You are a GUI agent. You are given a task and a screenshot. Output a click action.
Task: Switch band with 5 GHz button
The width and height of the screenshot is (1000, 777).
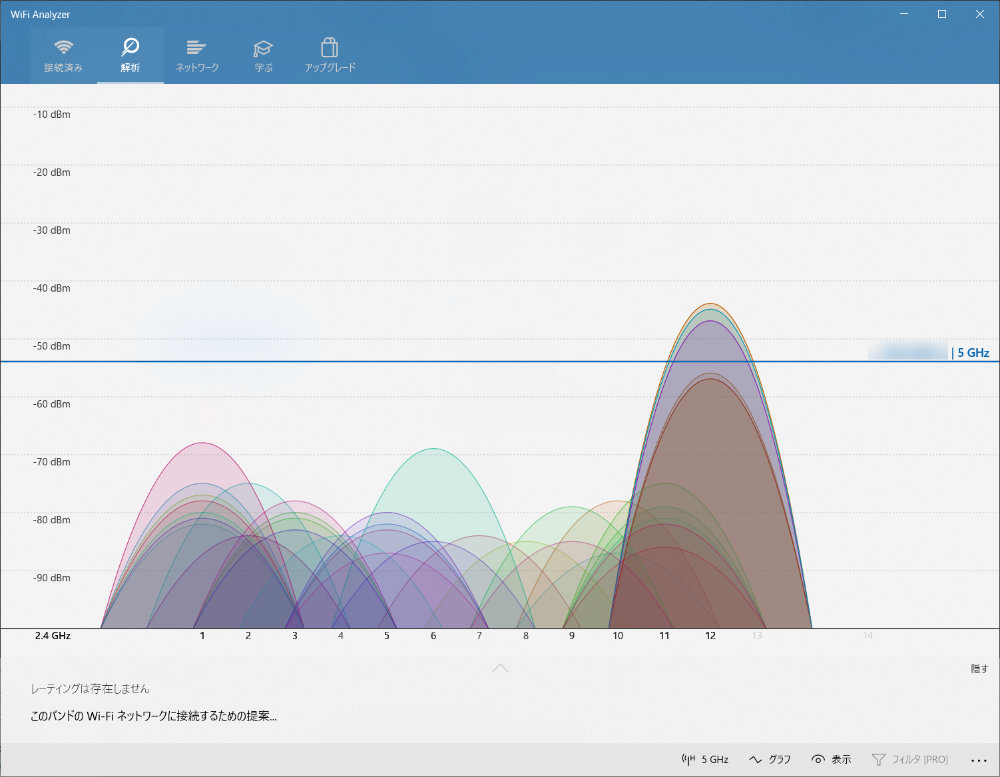coord(705,759)
